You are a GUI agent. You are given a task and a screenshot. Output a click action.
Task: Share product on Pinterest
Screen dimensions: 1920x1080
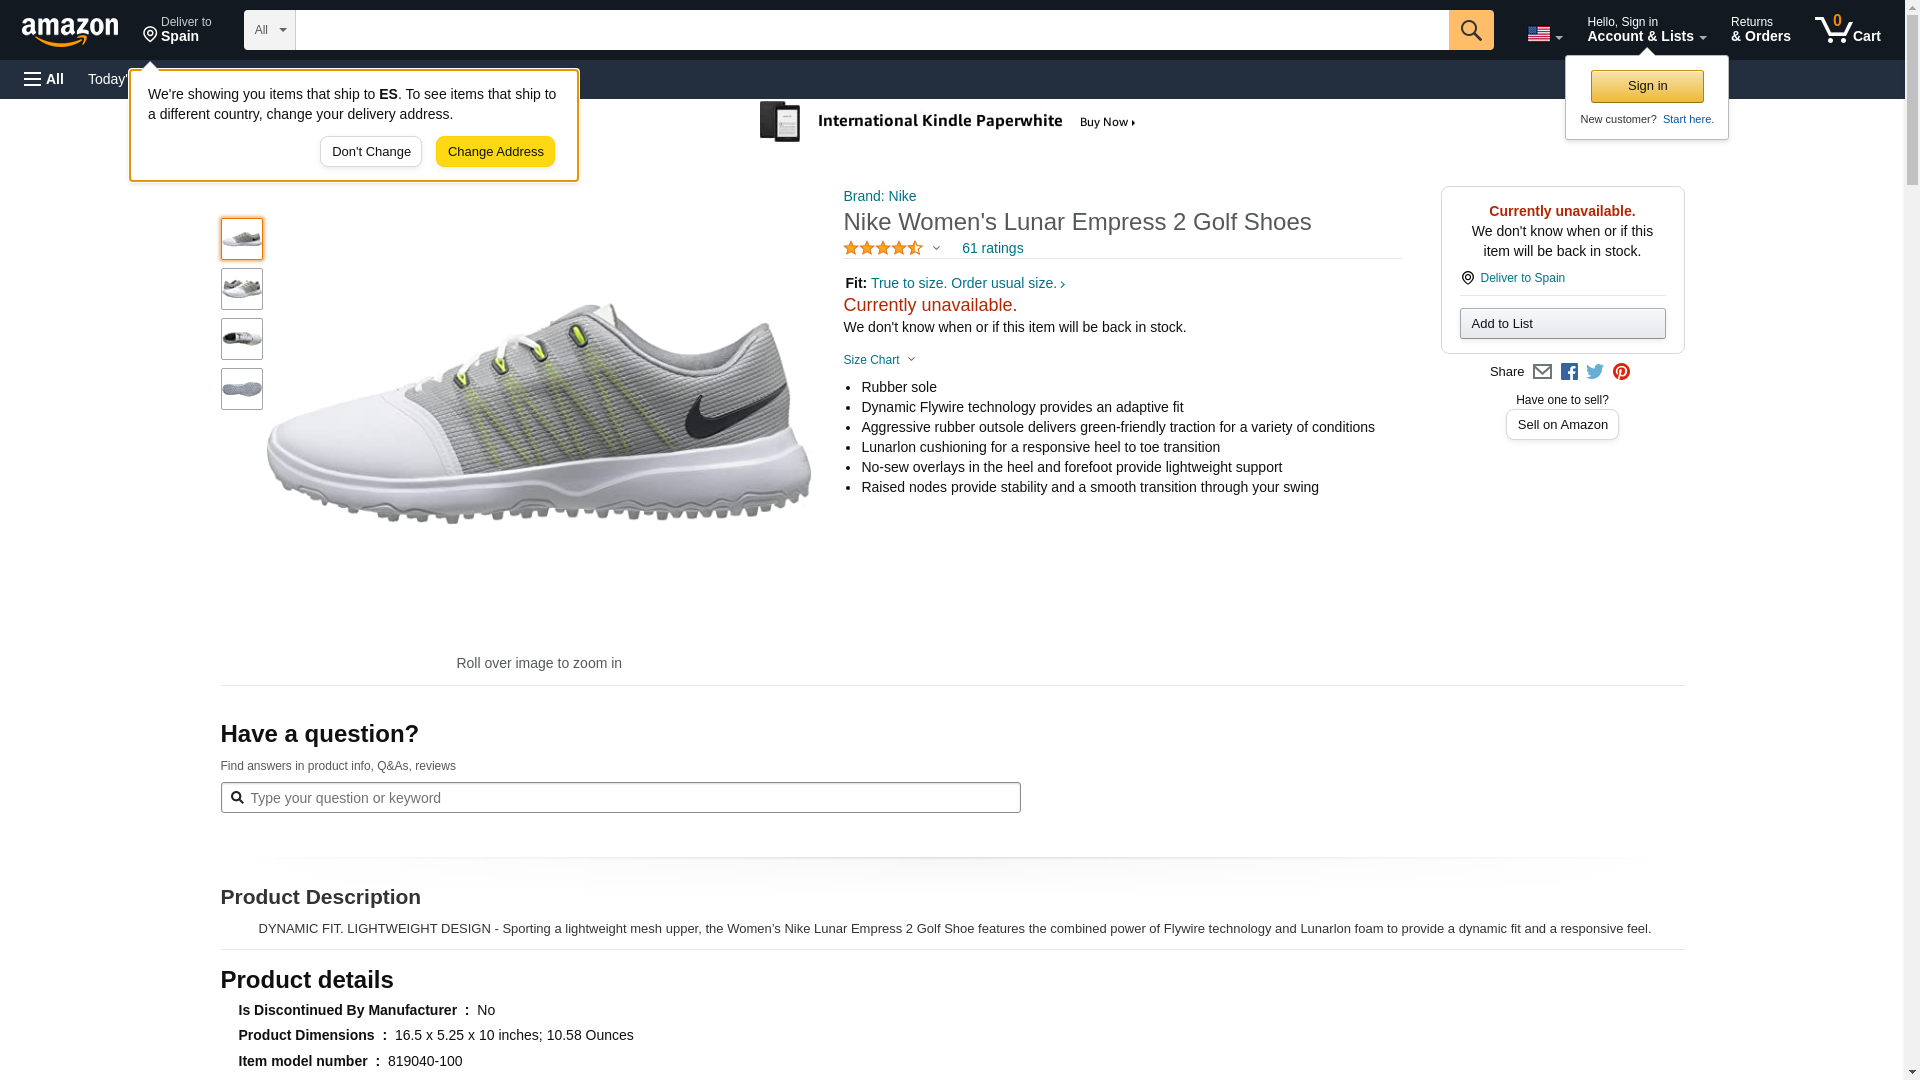point(1621,372)
